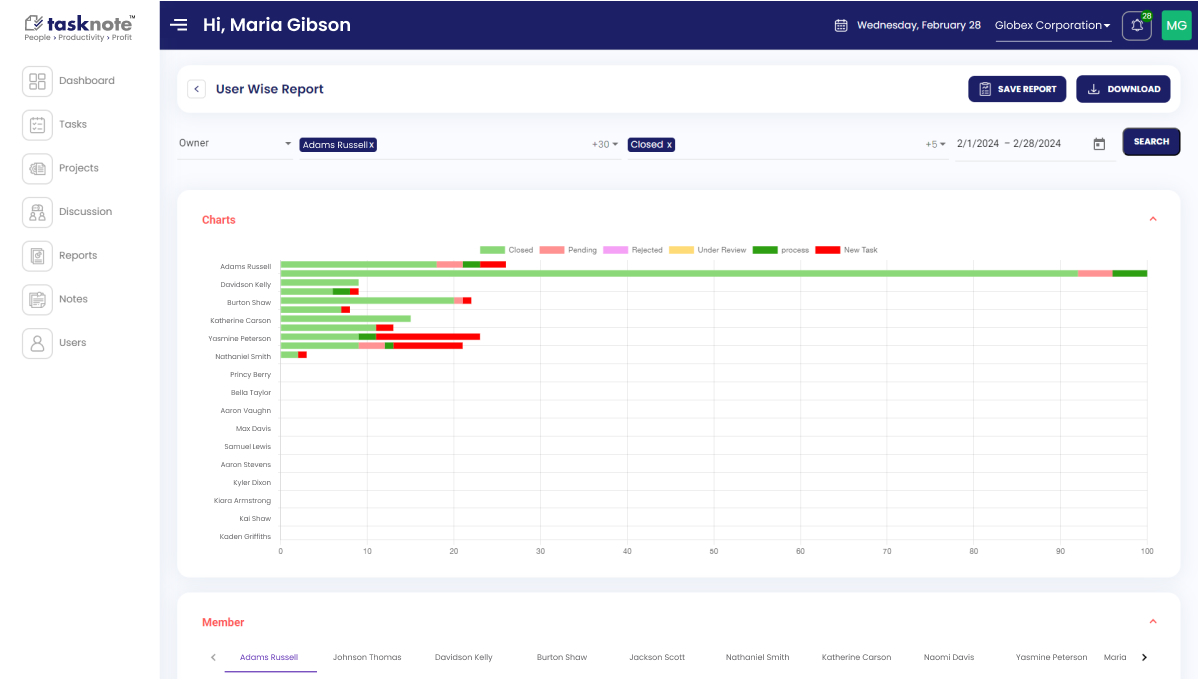Select the Burton Shaw member tab
Image resolution: width=1200 pixels, height=680 pixels.
(x=562, y=657)
